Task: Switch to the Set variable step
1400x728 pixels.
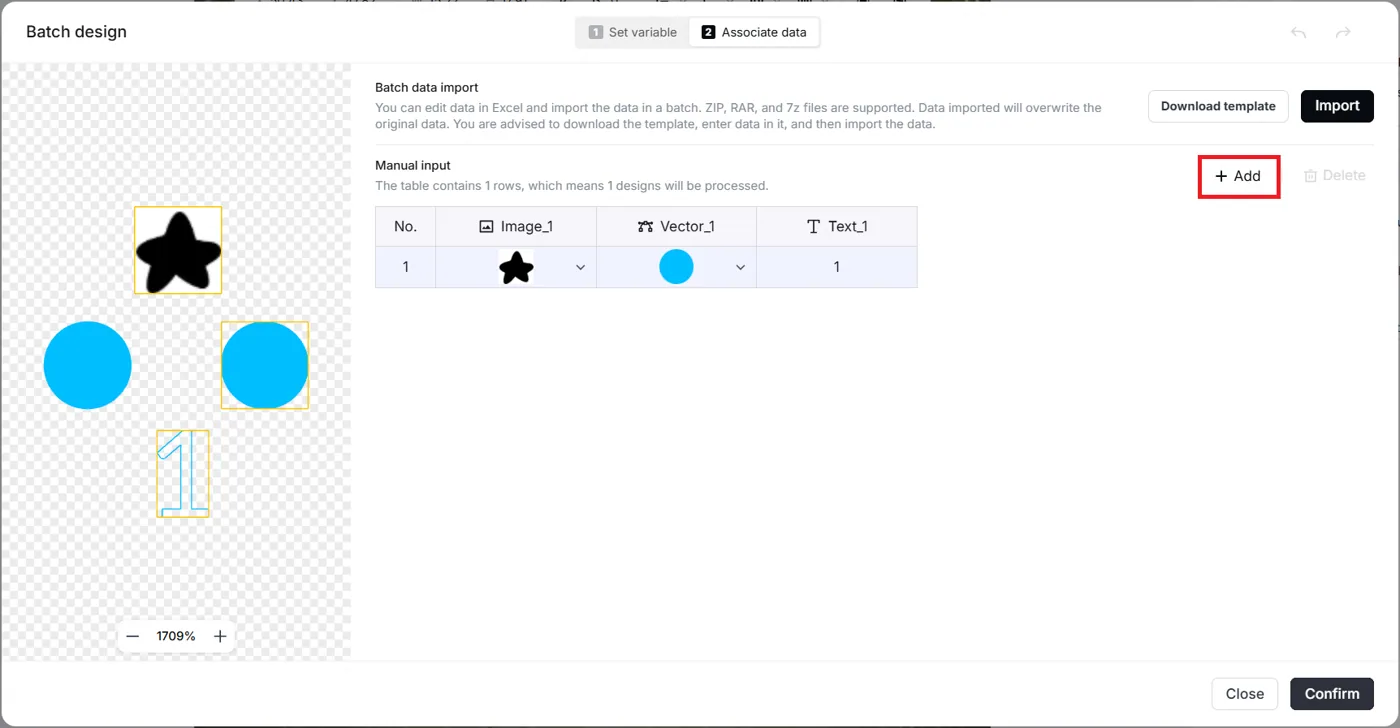Action: (633, 32)
